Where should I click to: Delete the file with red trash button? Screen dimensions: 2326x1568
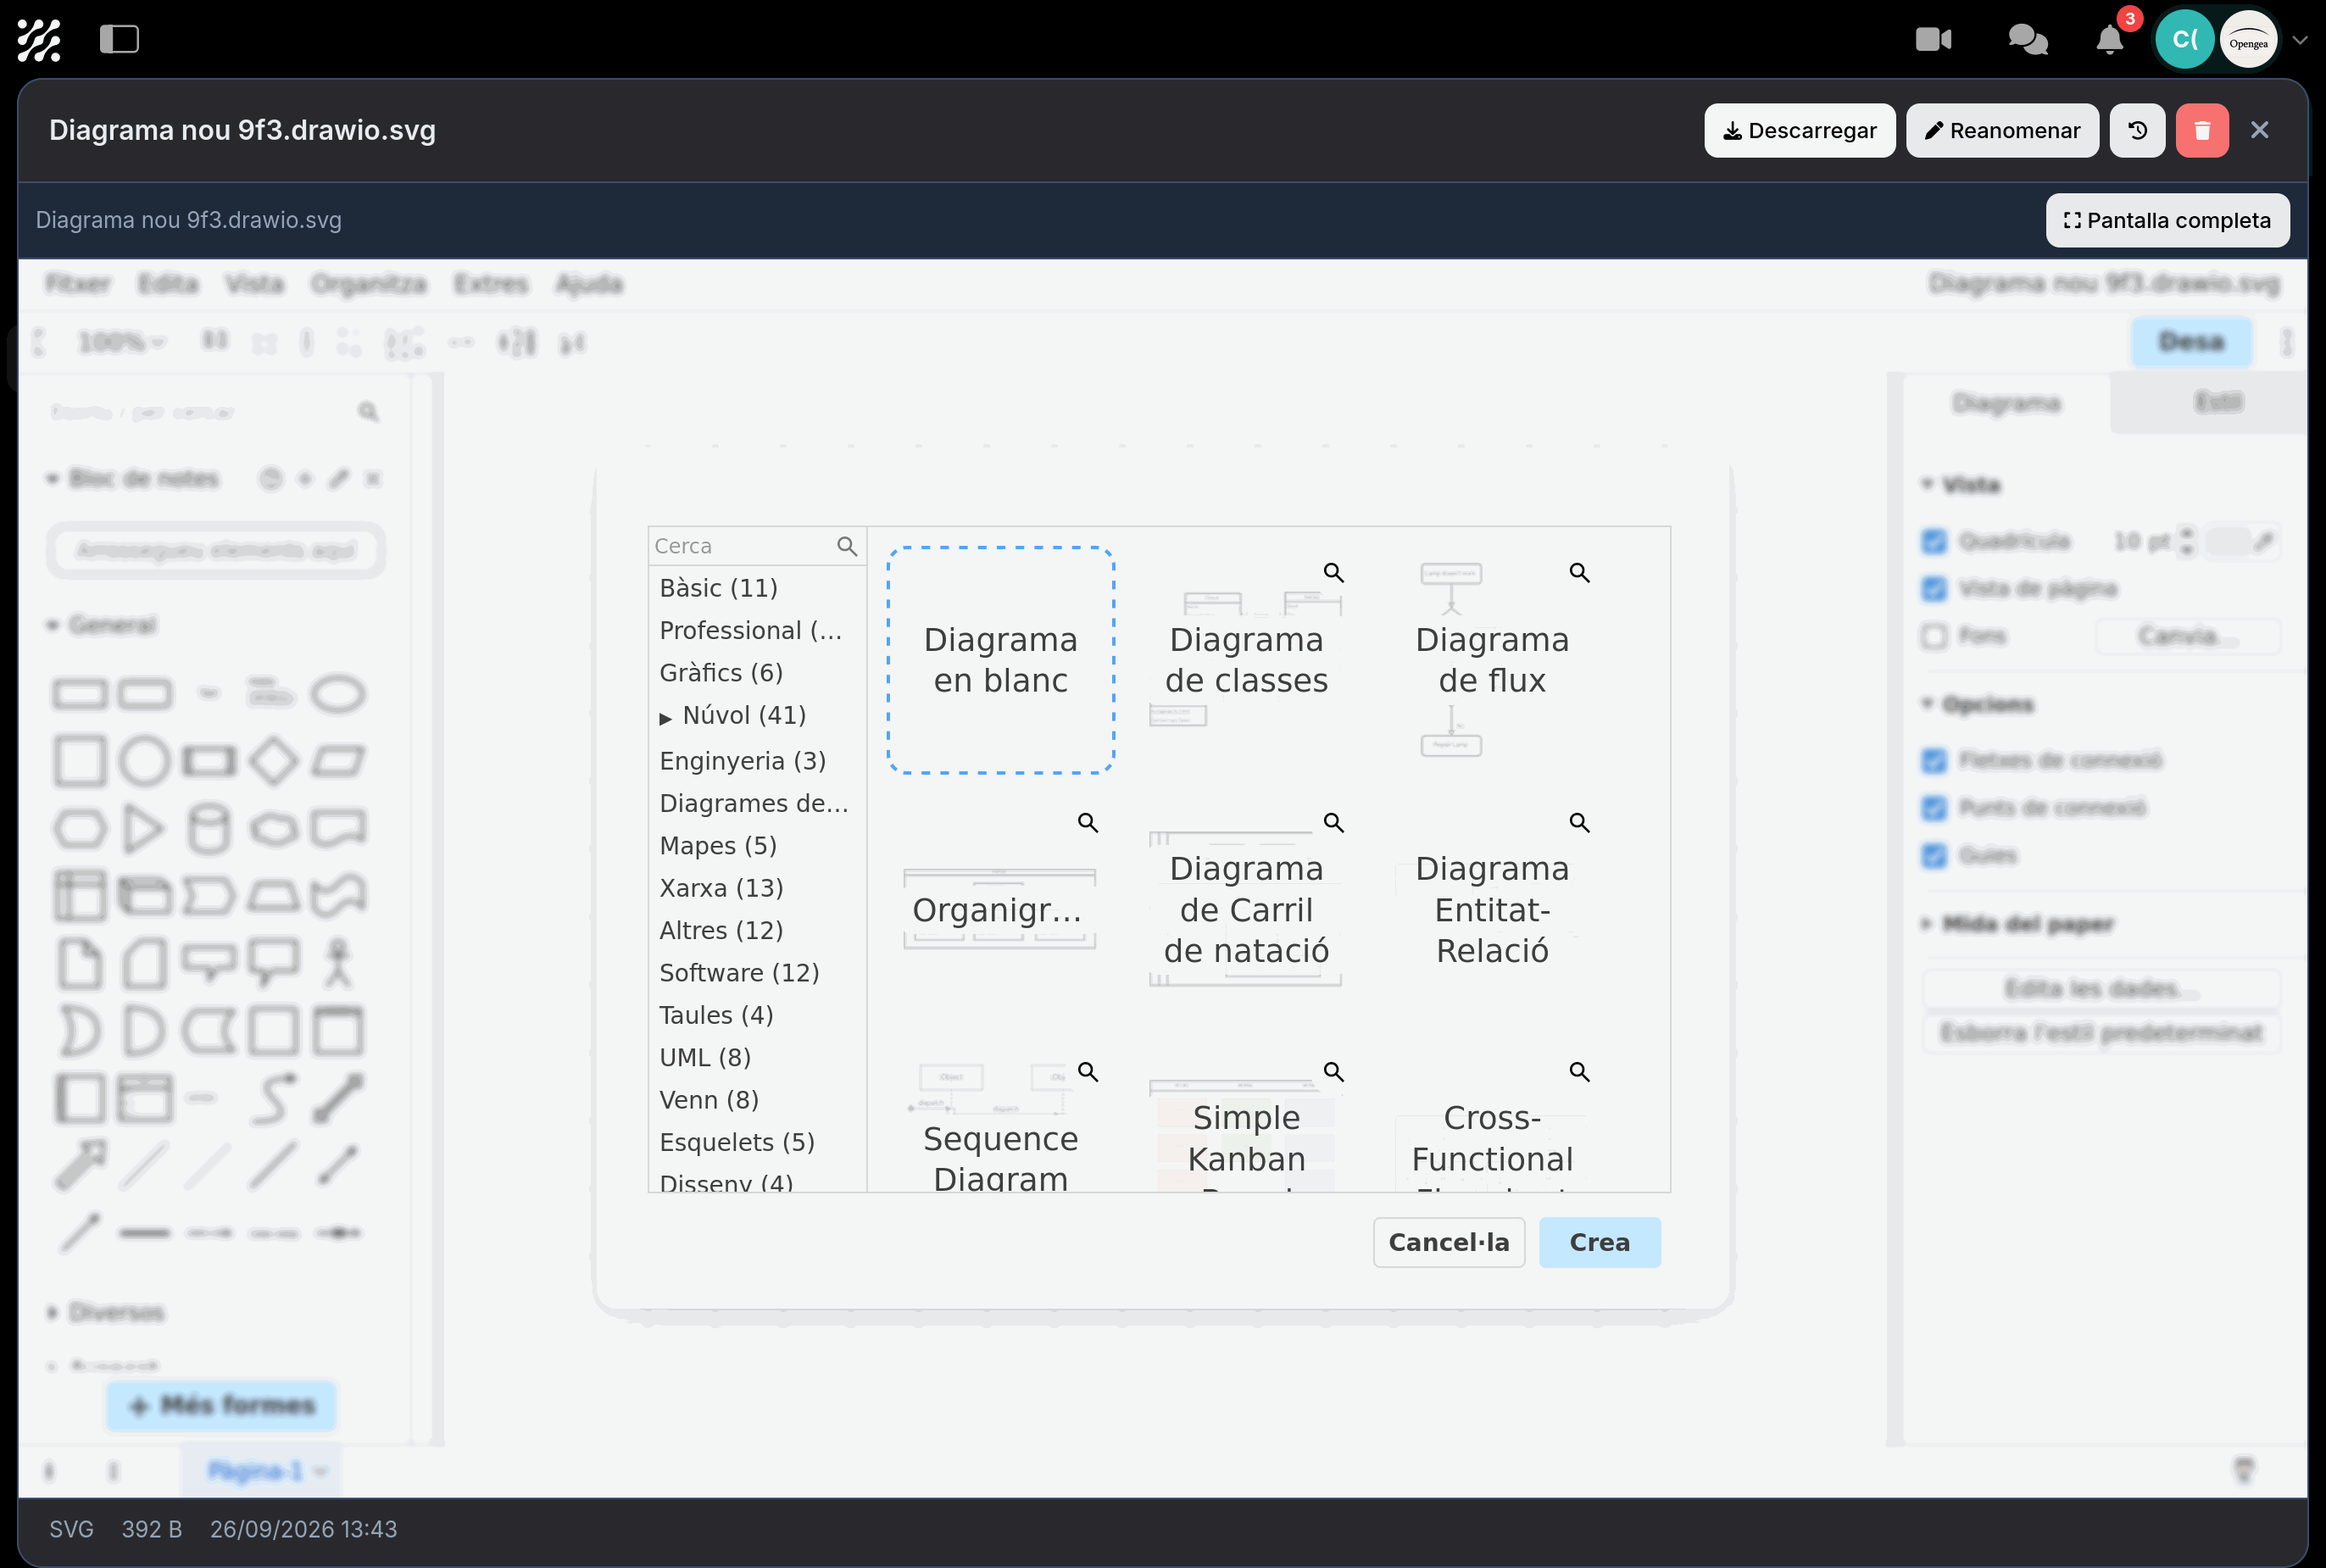pyautogui.click(x=2202, y=130)
